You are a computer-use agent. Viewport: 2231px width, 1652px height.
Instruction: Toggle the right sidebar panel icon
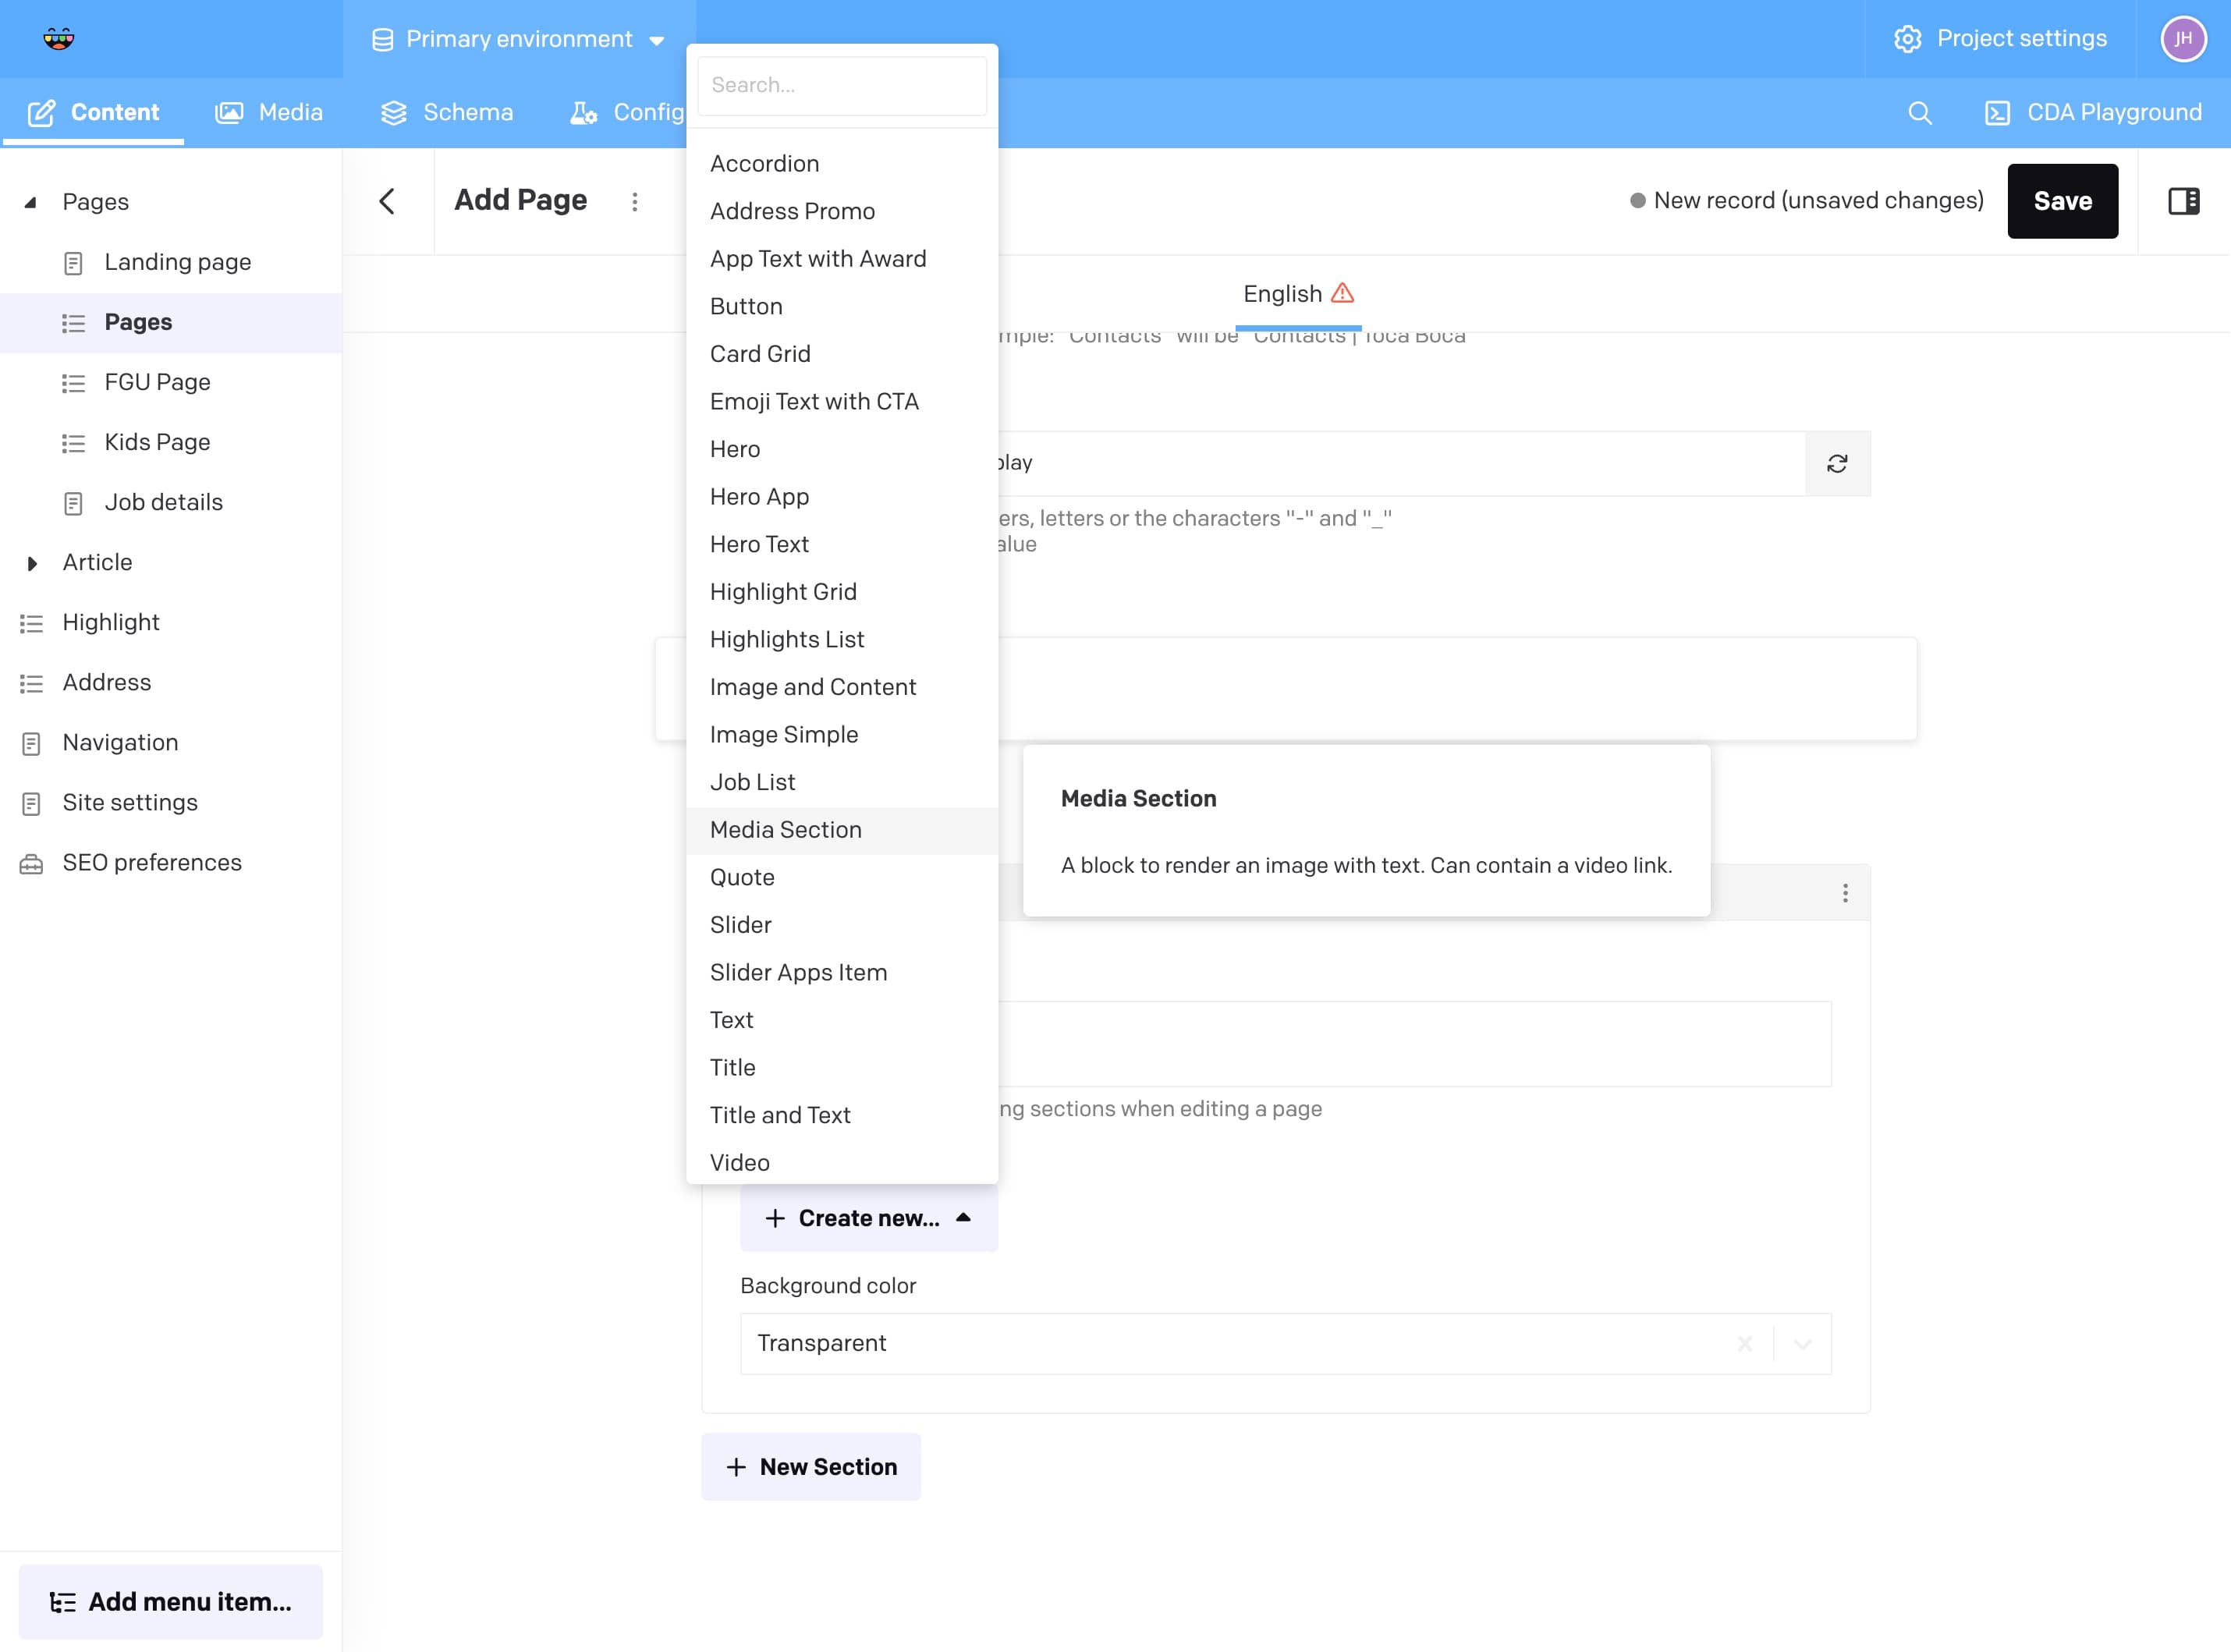click(2183, 201)
